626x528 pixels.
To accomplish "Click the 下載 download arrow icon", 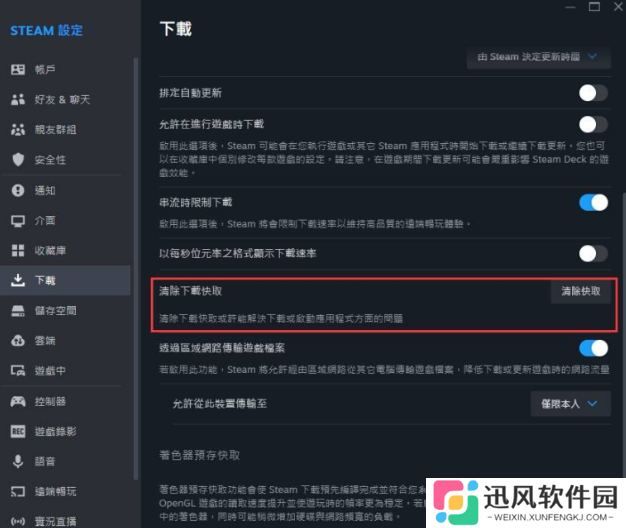I will pyautogui.click(x=18, y=280).
